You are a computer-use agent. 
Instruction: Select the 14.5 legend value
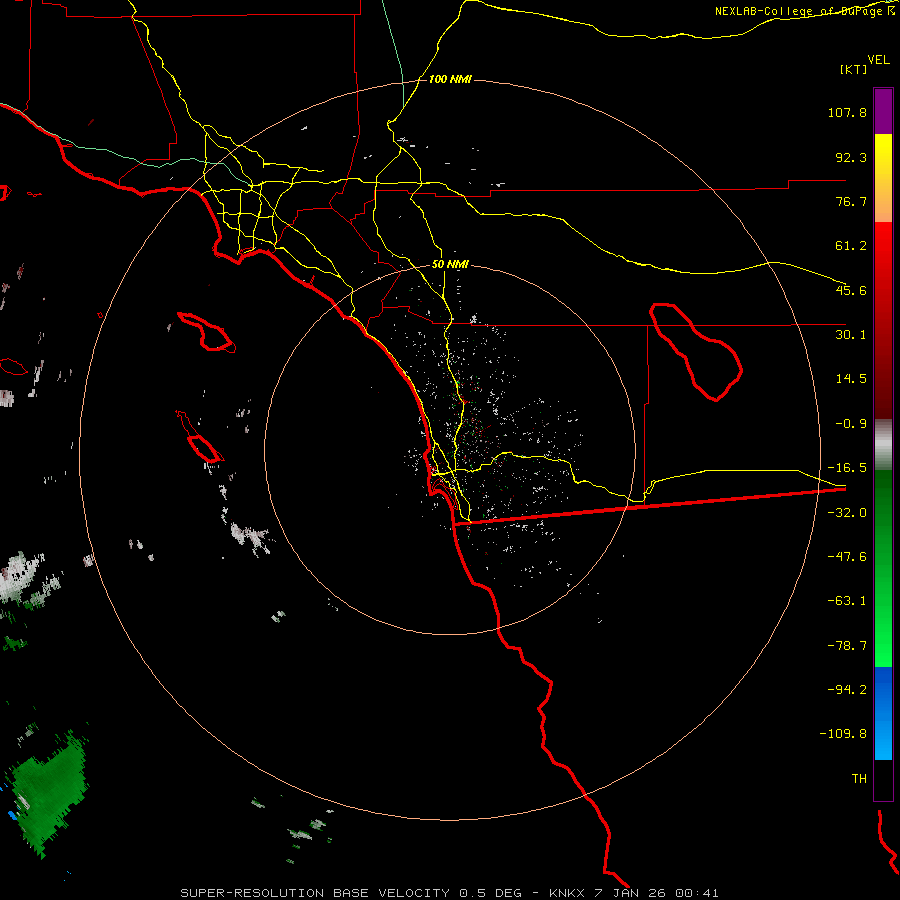tap(851, 379)
